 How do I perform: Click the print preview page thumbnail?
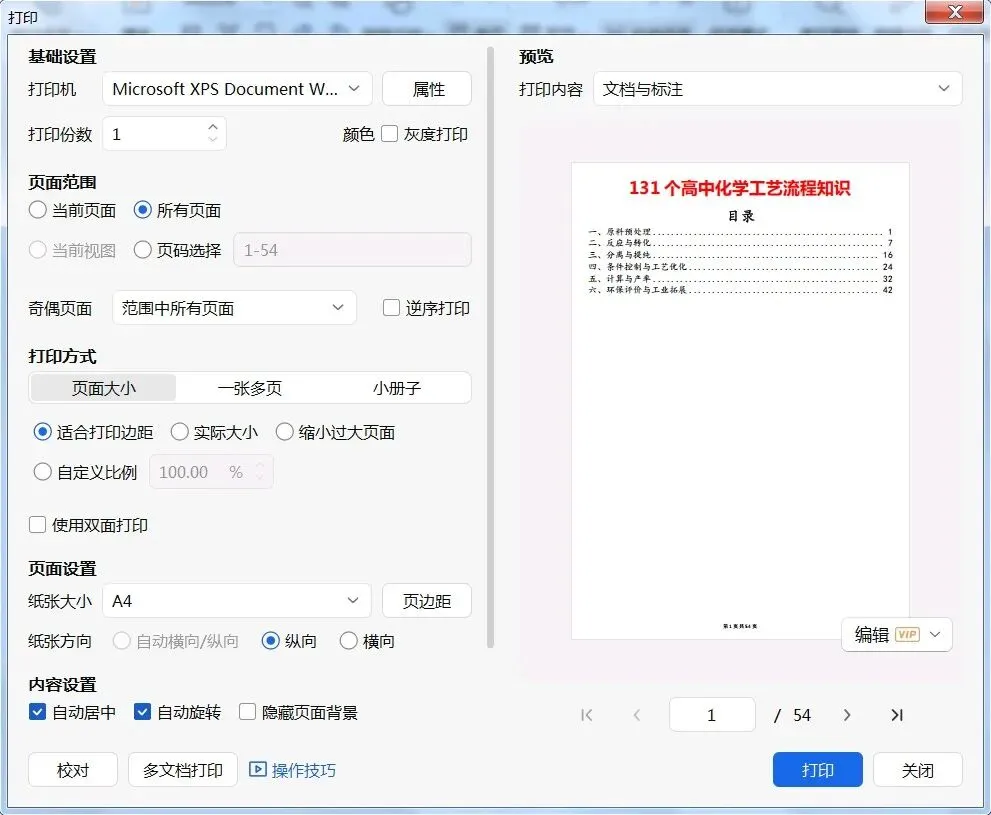coord(740,401)
